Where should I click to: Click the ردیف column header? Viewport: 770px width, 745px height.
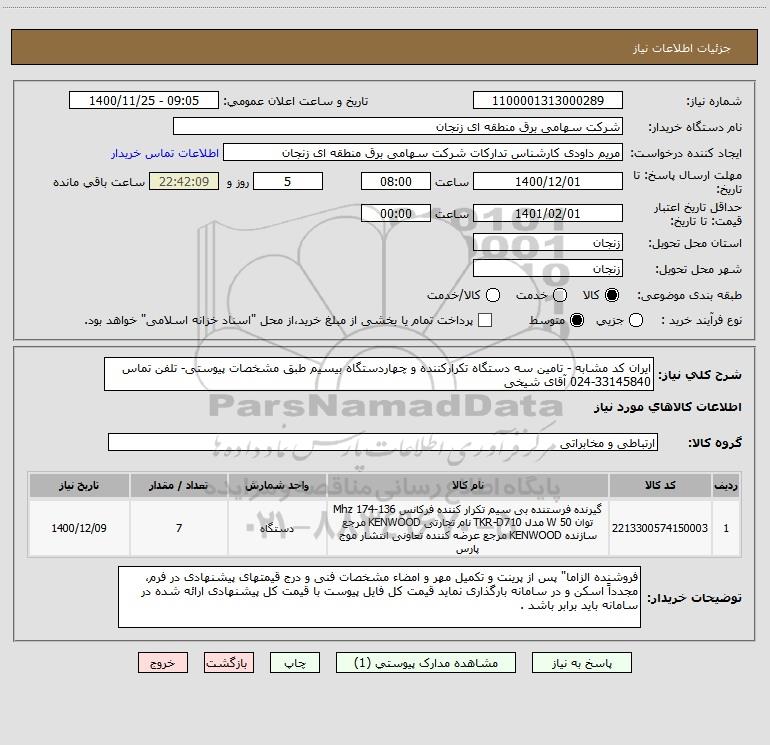coord(726,485)
